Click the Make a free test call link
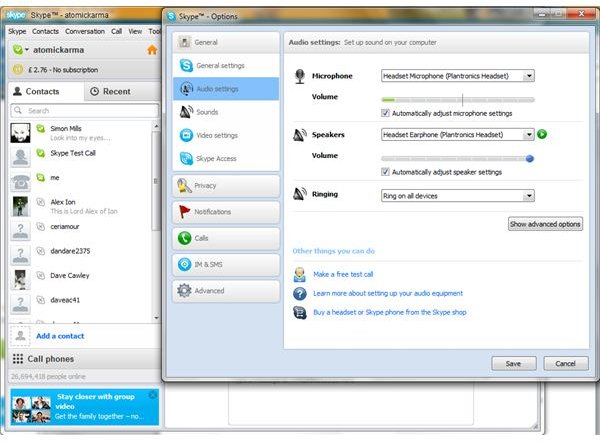Viewport: 600px width, 441px height. point(343,274)
